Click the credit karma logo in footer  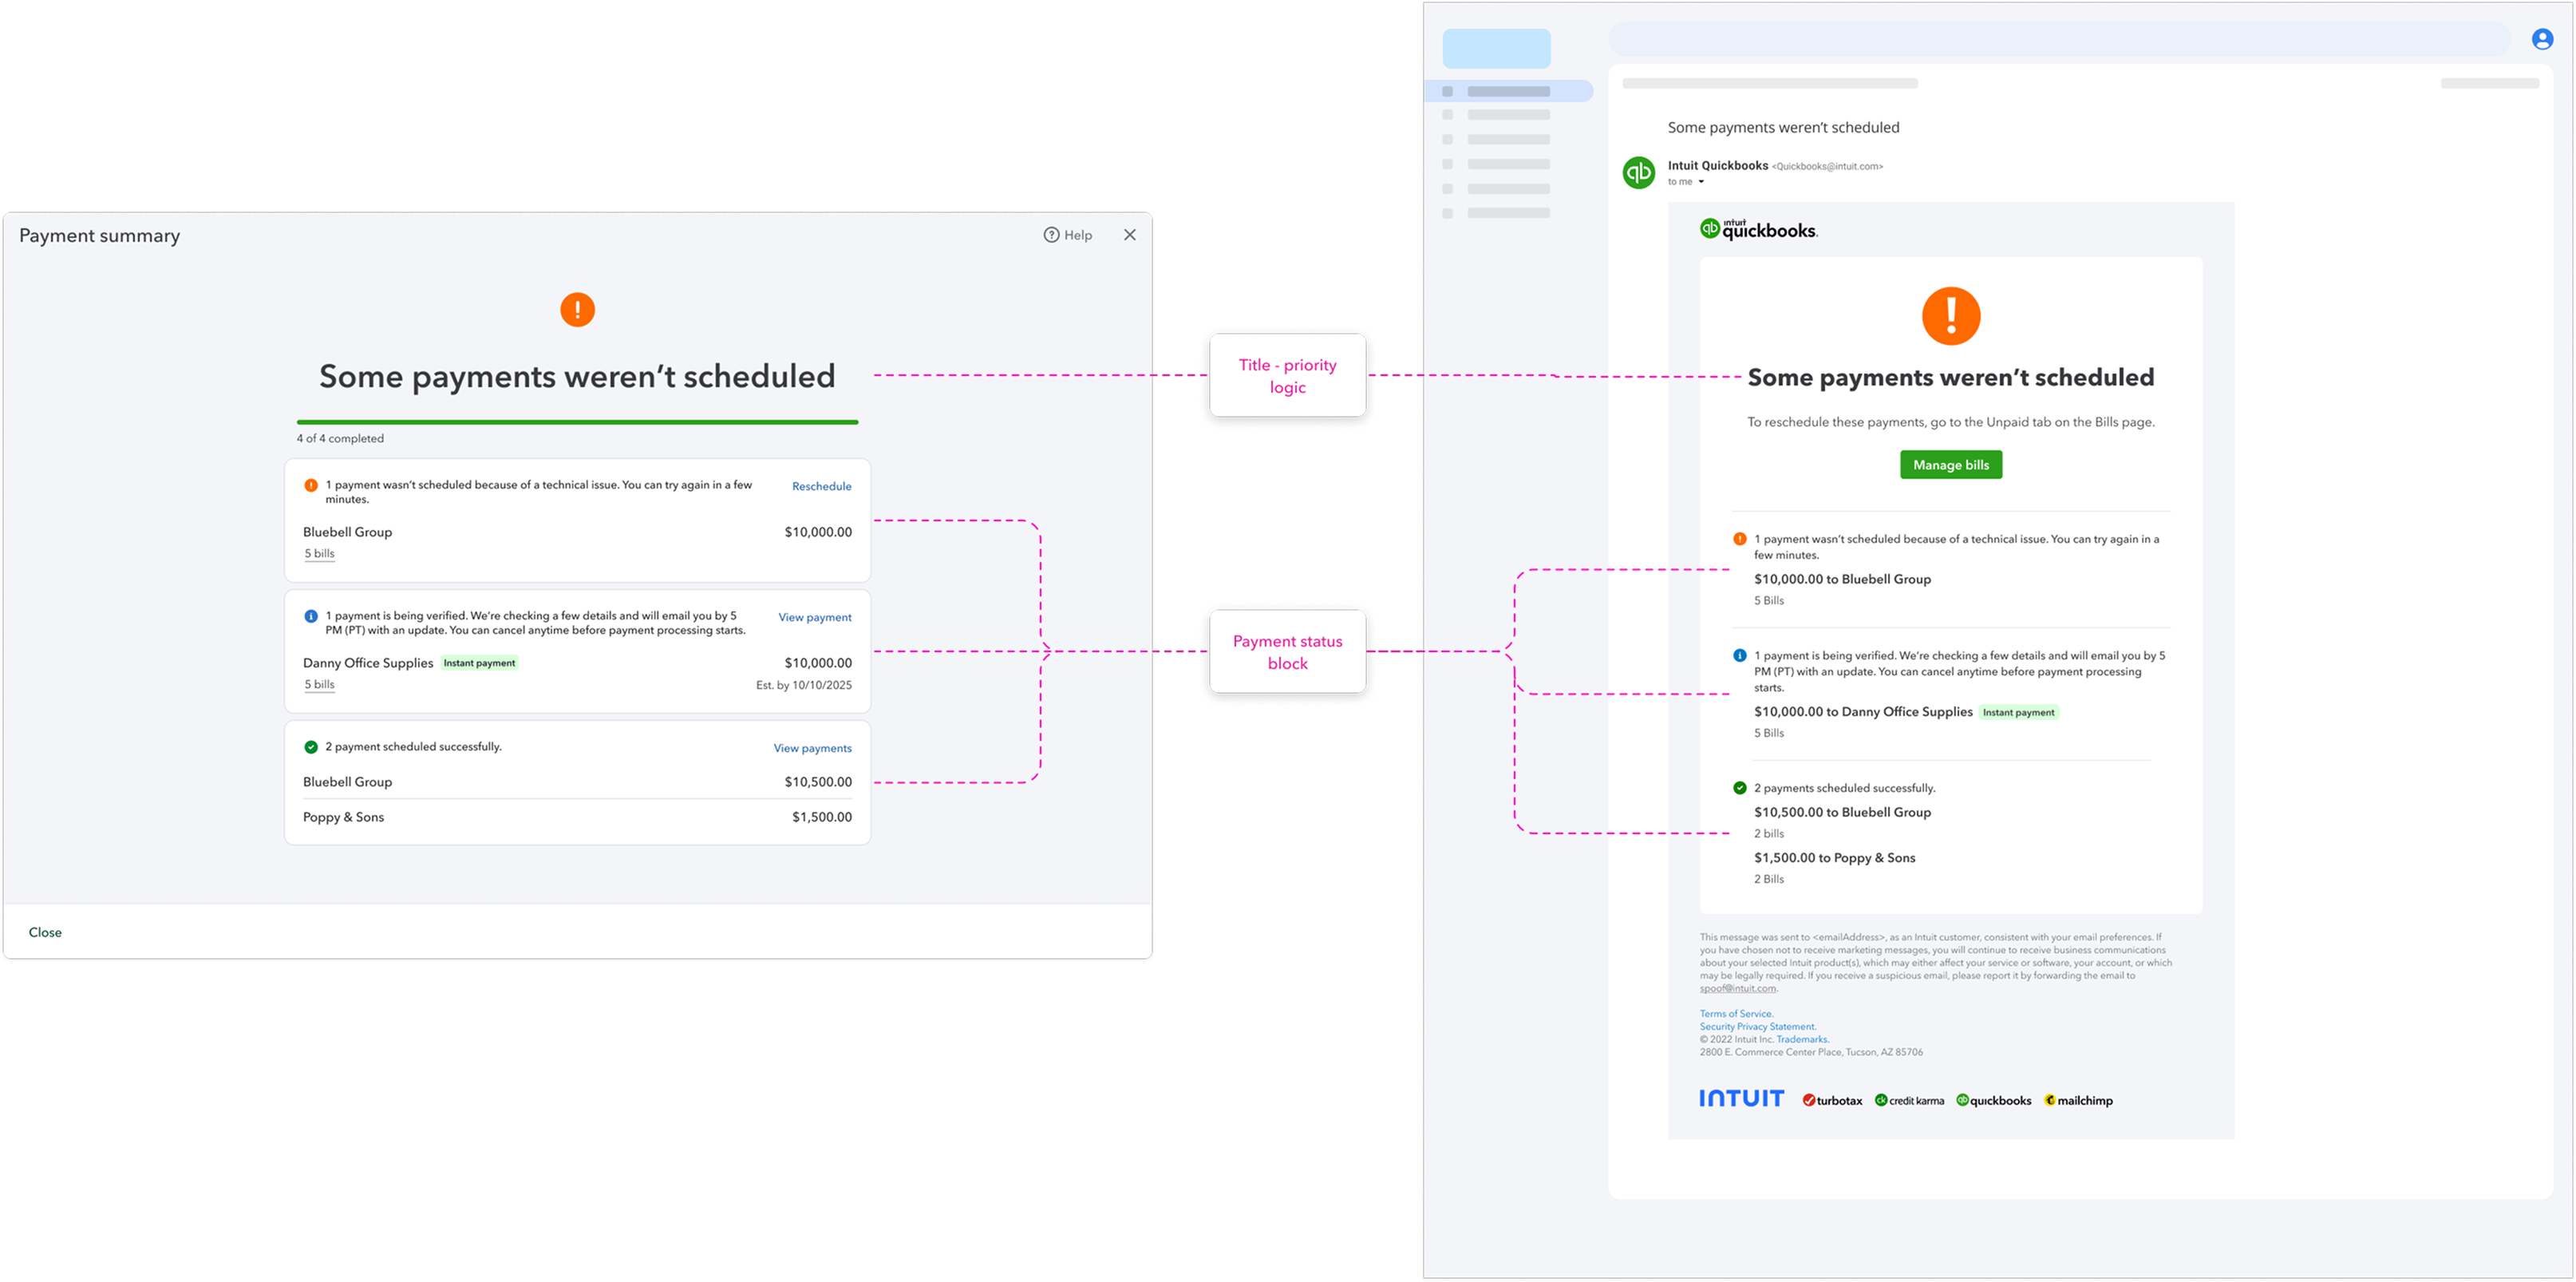(1909, 1101)
